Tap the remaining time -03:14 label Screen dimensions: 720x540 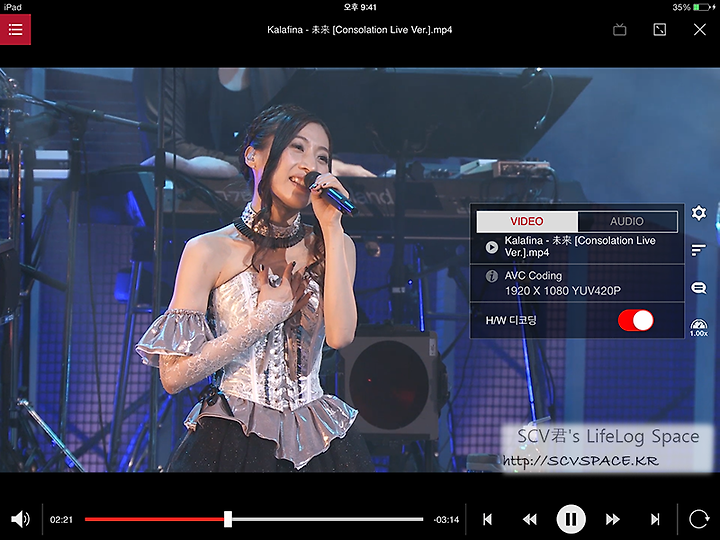coord(446,520)
